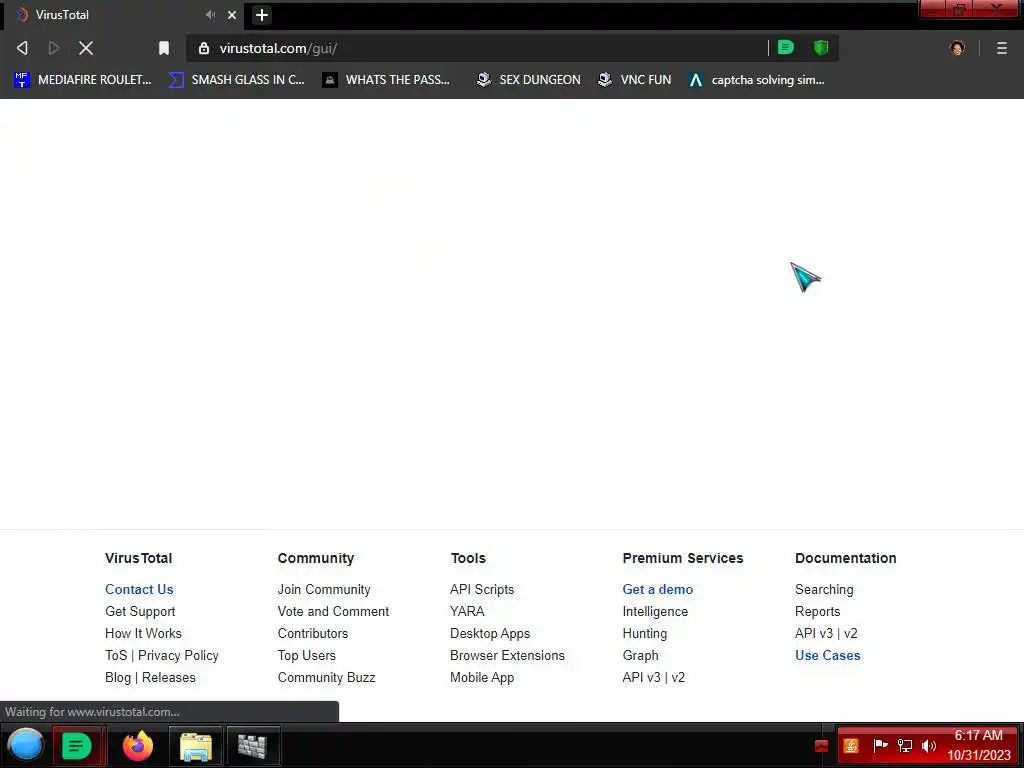Open the Use Cases link

[827, 655]
